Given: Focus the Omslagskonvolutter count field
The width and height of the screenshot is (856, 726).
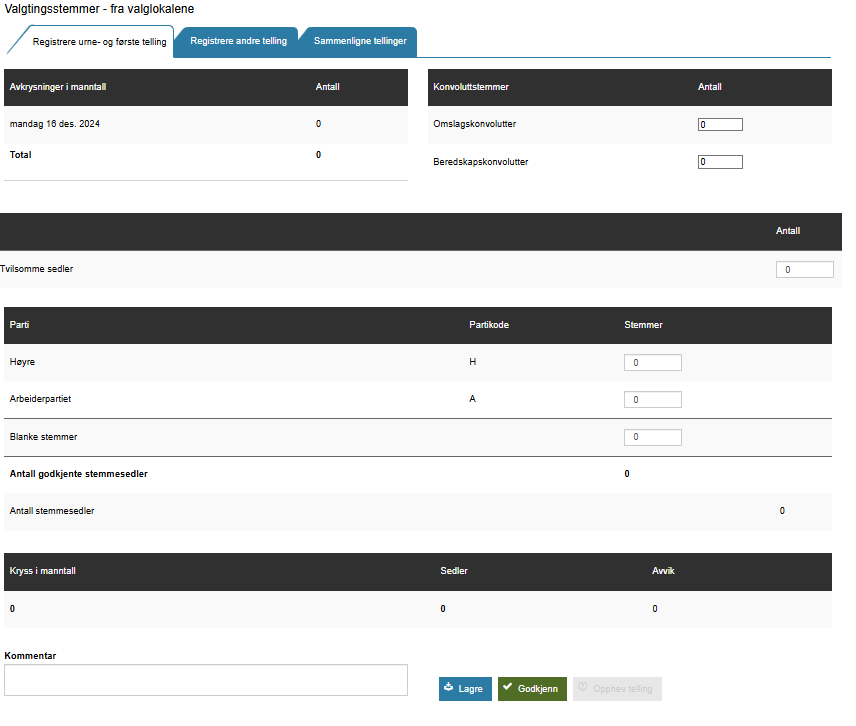Looking at the screenshot, I should (720, 125).
